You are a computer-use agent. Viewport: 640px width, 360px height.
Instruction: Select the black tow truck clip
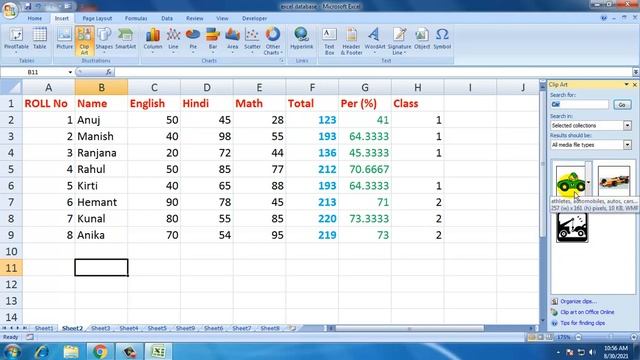click(x=572, y=228)
